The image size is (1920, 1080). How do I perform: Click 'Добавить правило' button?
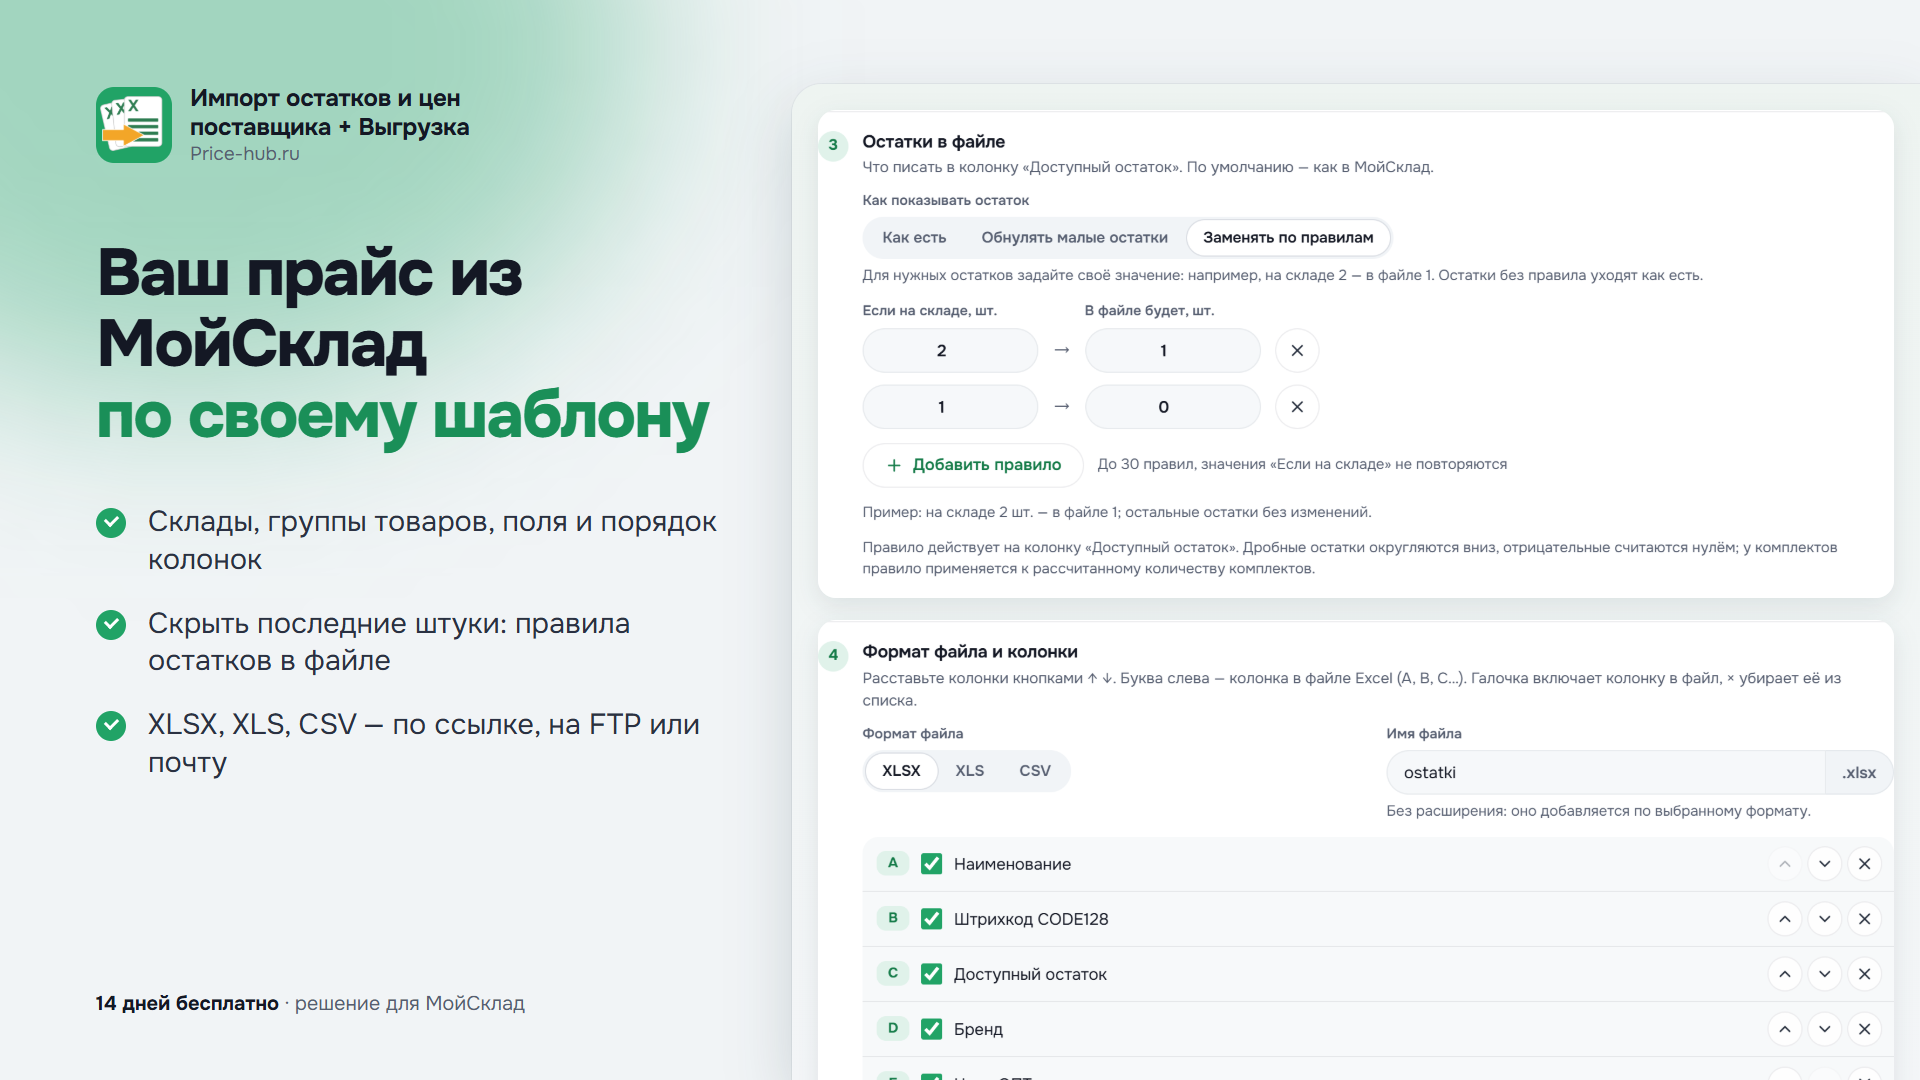point(974,465)
